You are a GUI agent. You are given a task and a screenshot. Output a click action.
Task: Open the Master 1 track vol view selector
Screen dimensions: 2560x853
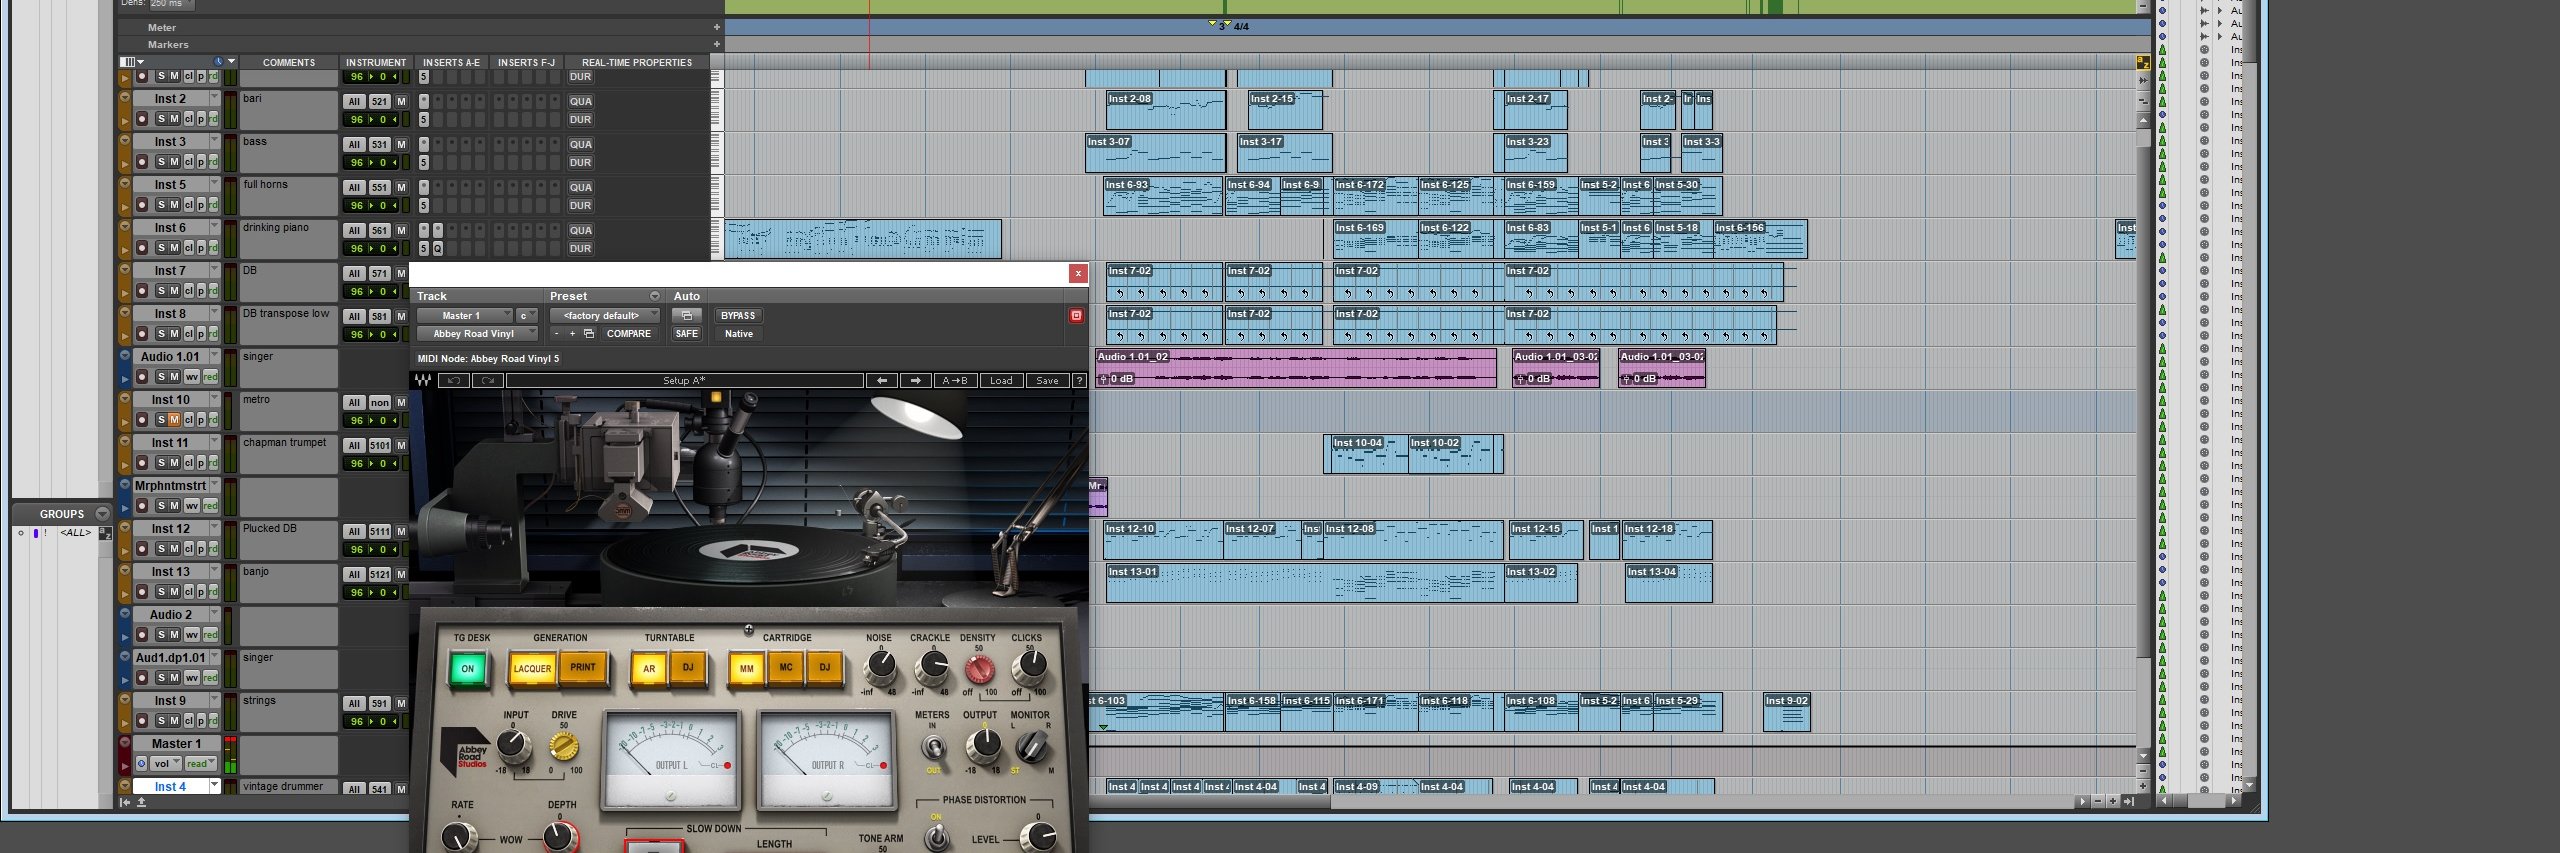click(x=166, y=764)
